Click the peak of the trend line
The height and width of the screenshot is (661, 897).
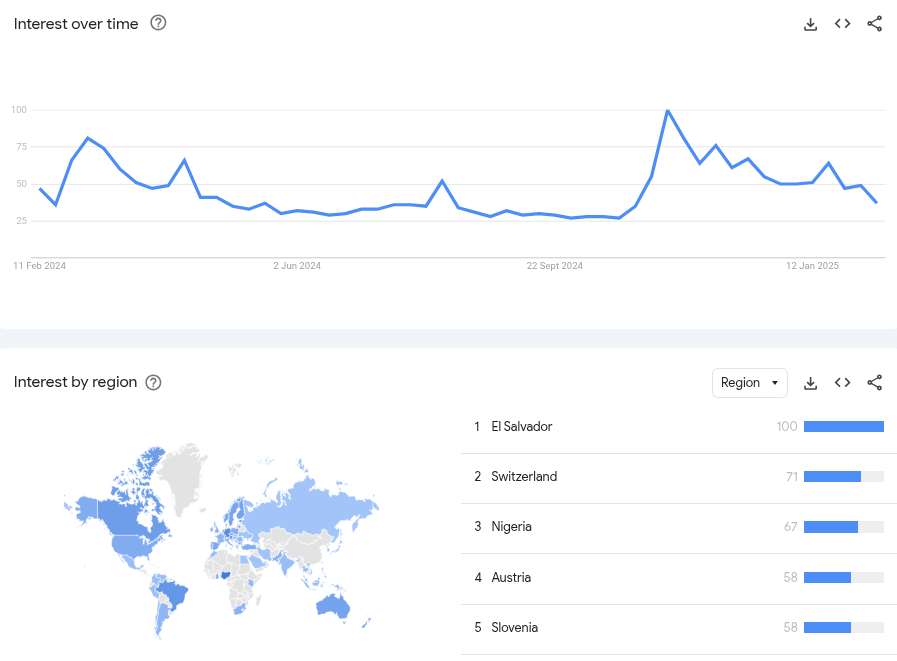click(668, 111)
